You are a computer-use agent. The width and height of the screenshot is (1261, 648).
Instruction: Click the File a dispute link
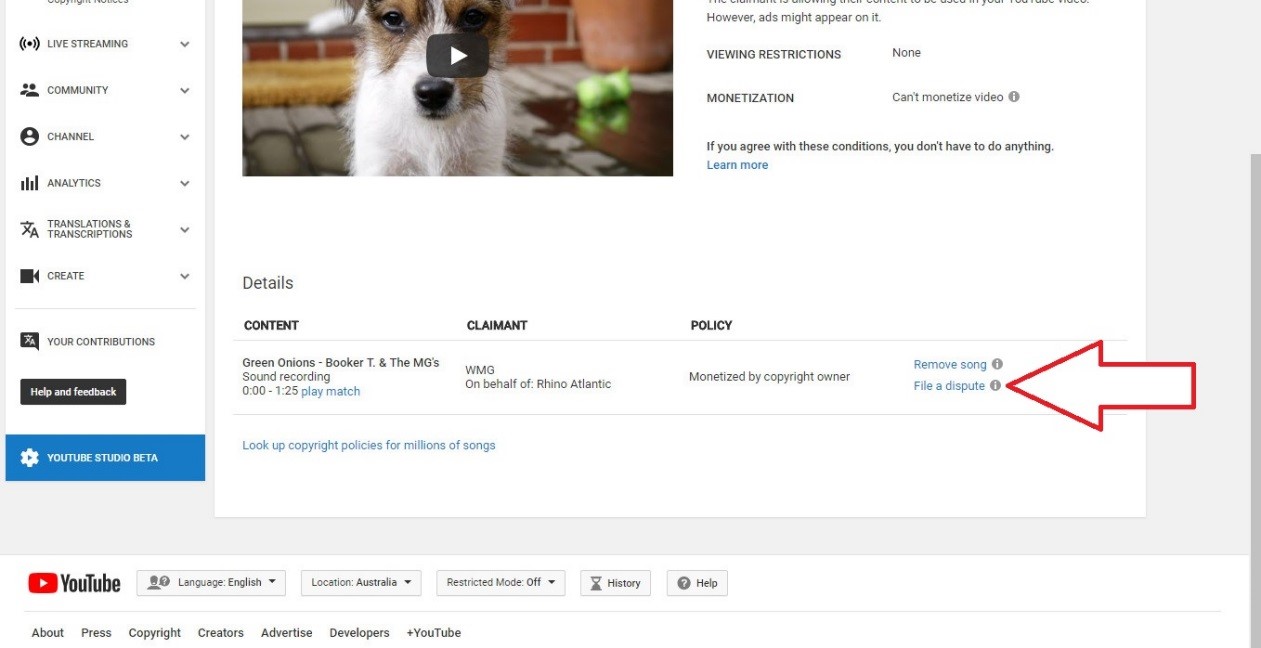tap(949, 386)
